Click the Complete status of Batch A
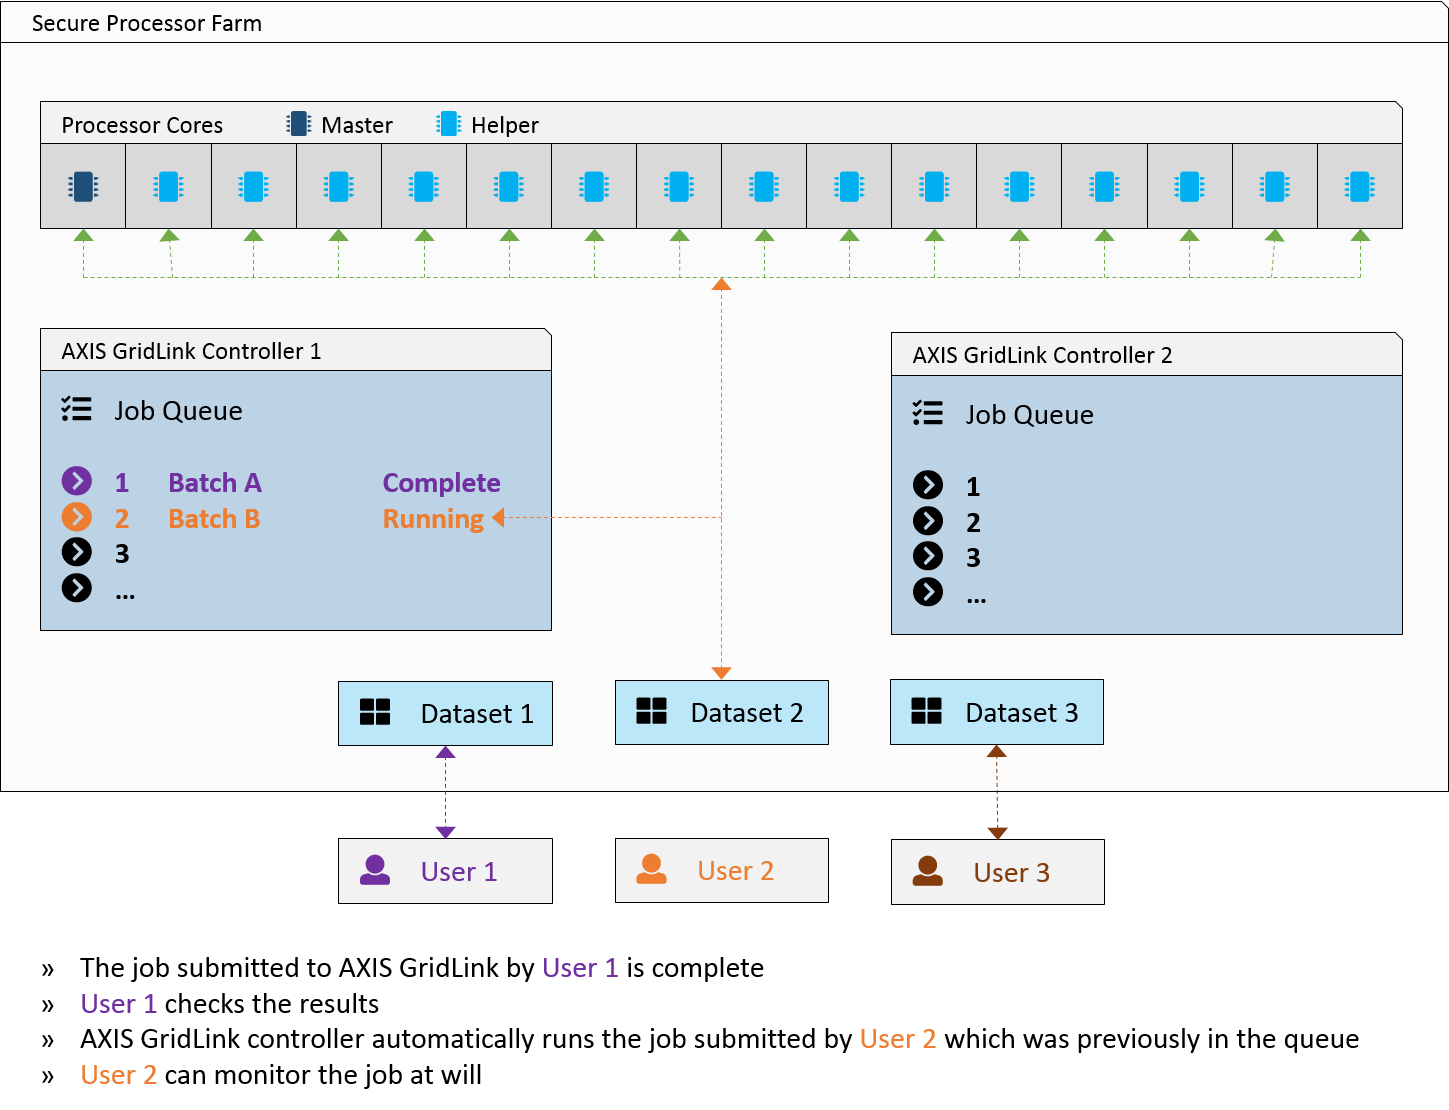Viewport: 1449px width, 1110px height. (441, 483)
